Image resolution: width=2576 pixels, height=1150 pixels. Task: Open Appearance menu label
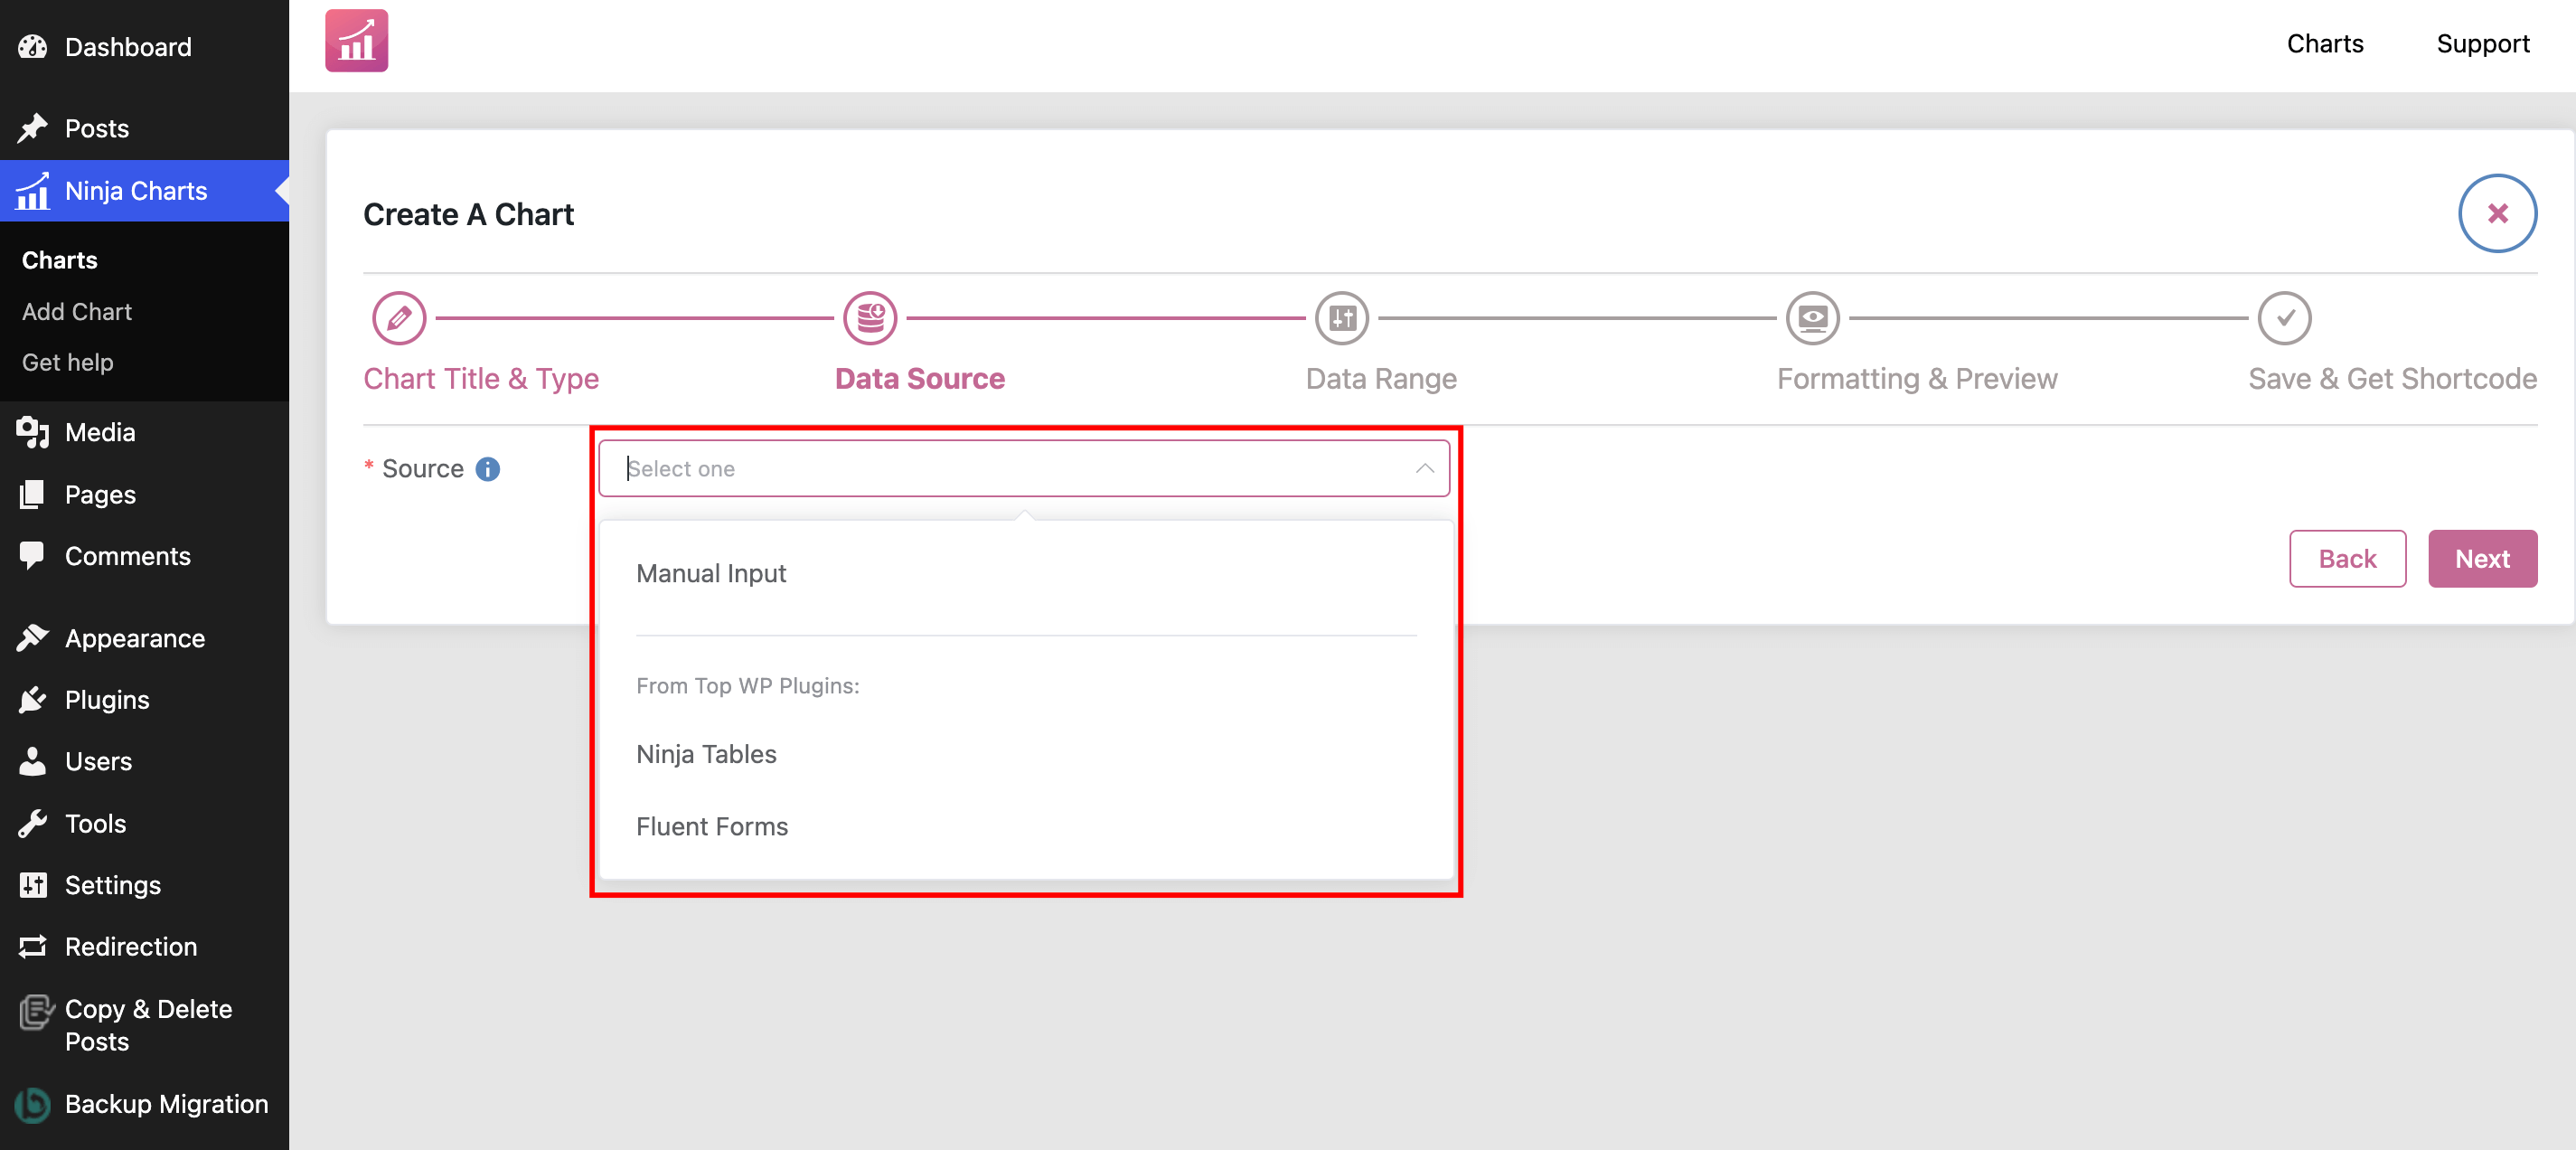click(x=135, y=638)
